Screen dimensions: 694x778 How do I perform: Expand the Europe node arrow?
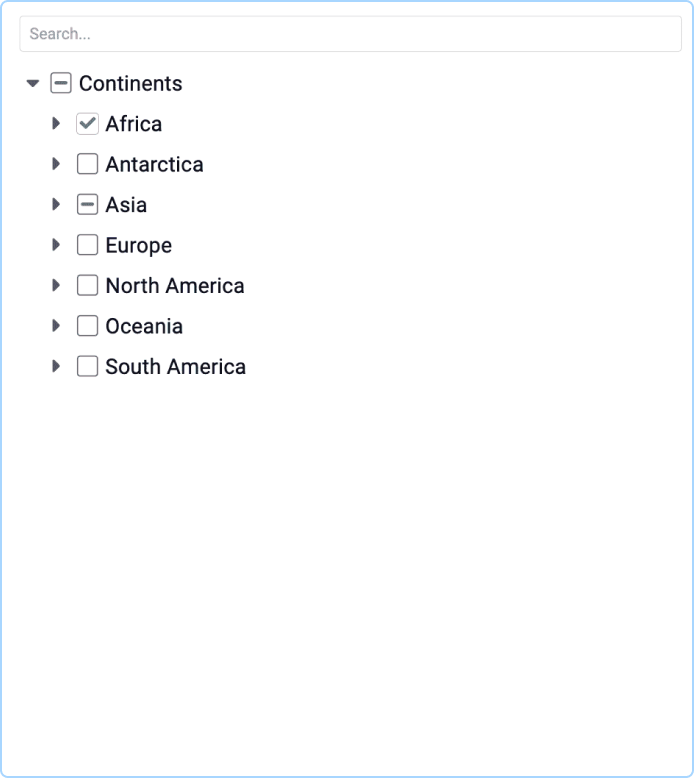click(56, 245)
